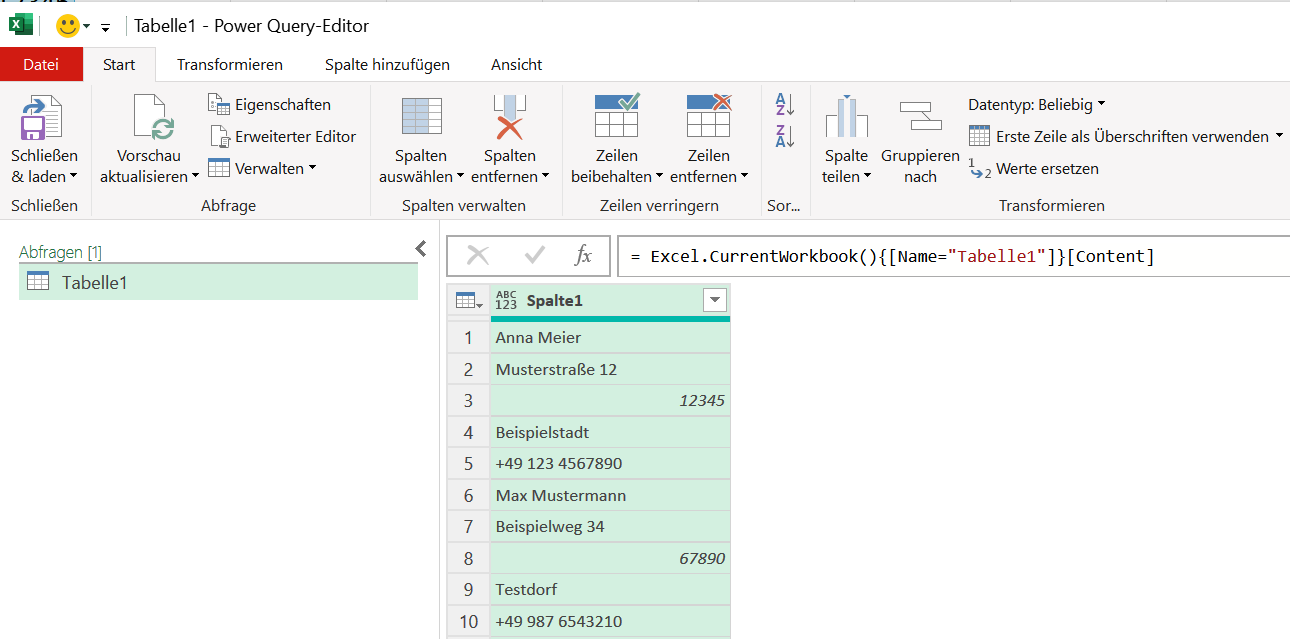Click the Schließen & laden icon
The image size is (1290, 639).
[42, 118]
